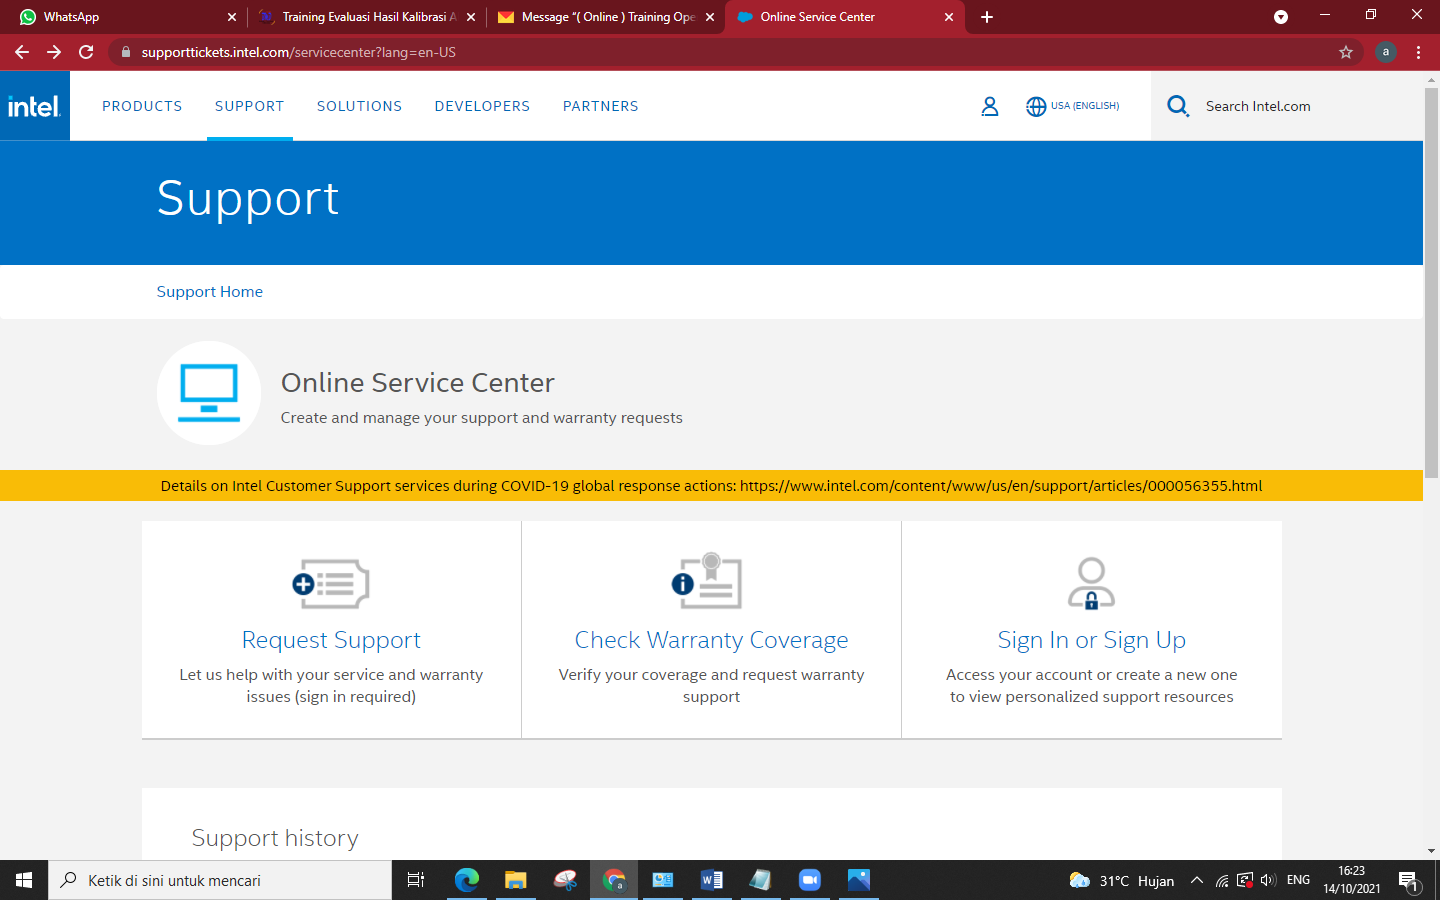
Task: Open Zoom from the taskbar
Action: coord(809,880)
